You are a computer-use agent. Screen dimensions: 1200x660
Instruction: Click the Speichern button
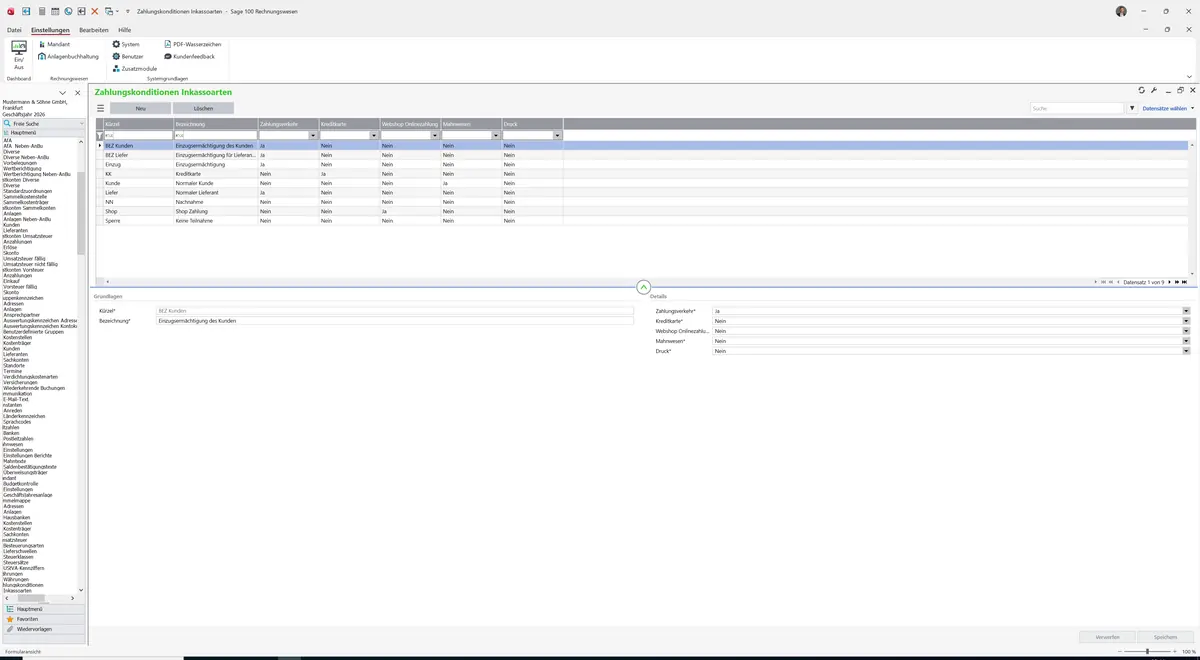pos(1165,637)
